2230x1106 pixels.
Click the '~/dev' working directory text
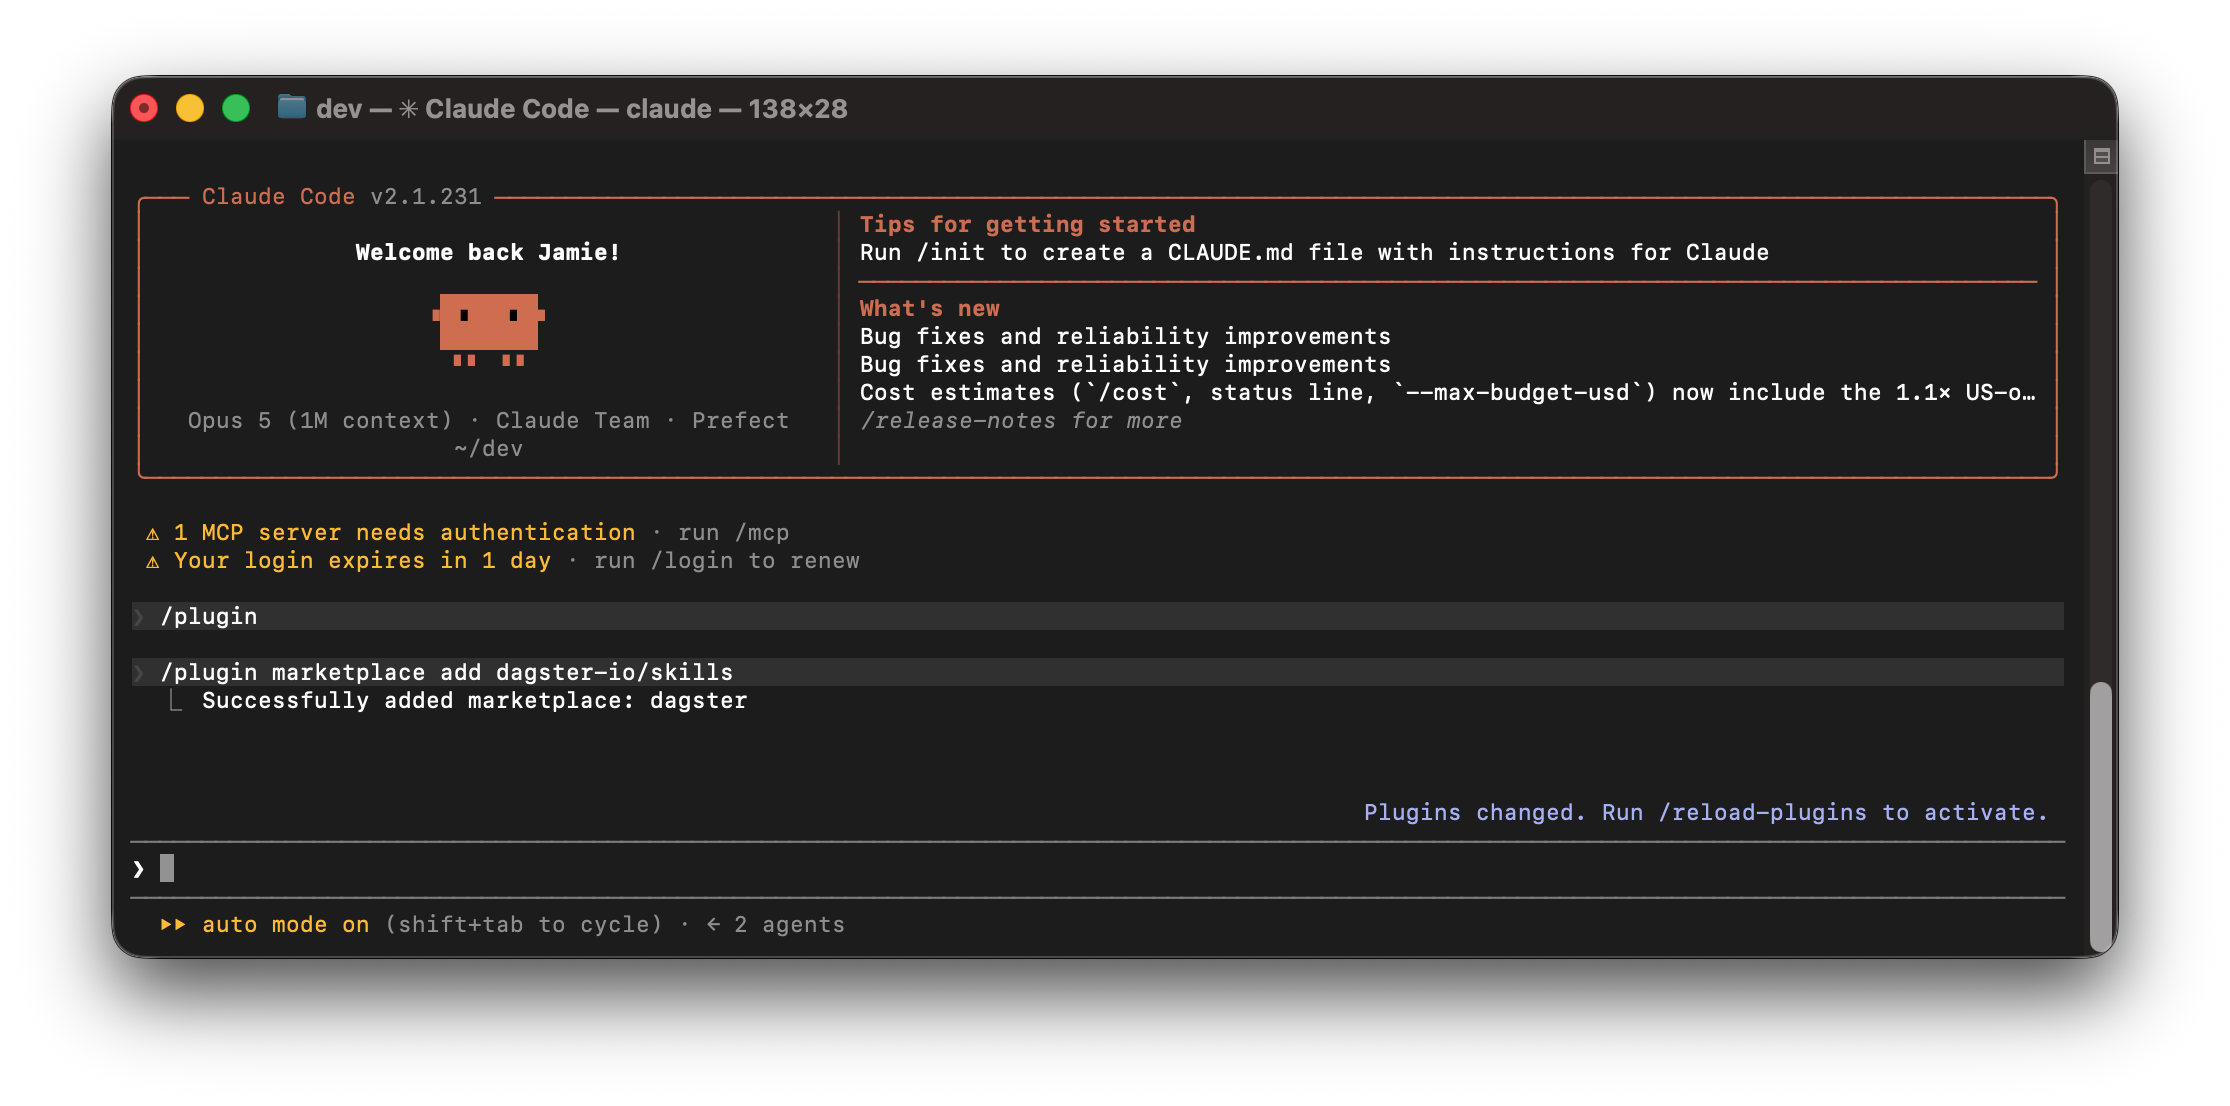(488, 449)
